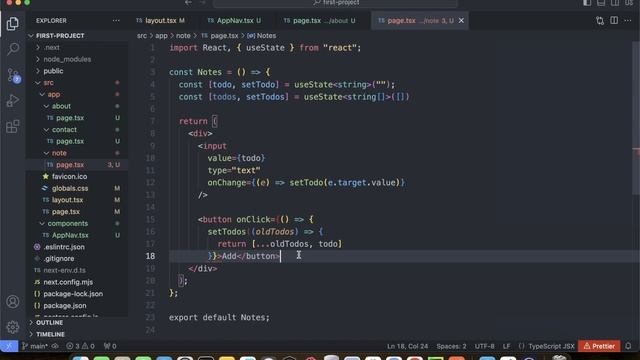Open page.tsx under about folder
Screen dimensions: 640x360
coord(70,118)
